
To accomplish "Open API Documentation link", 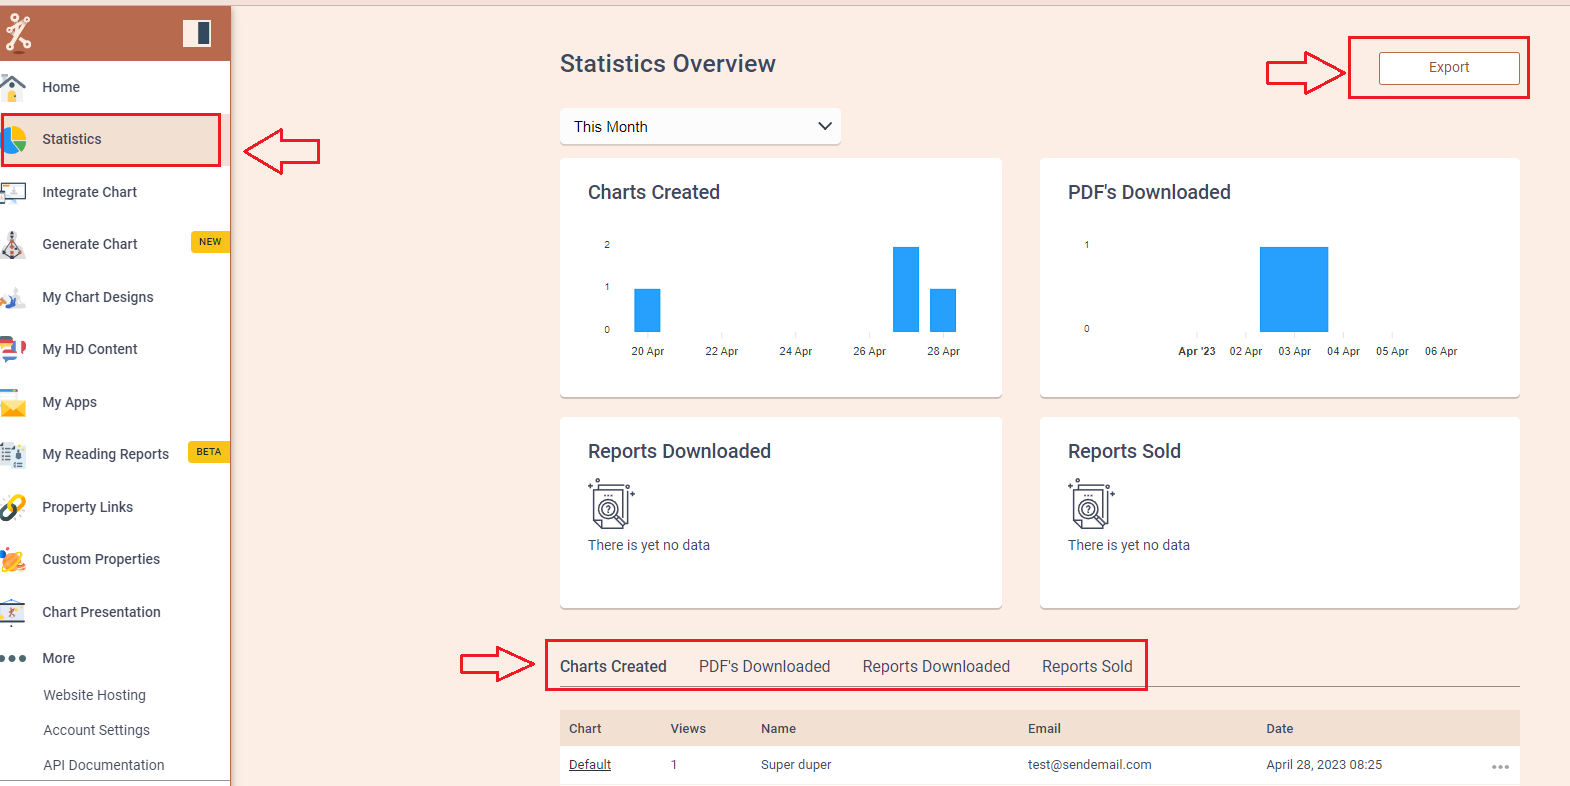I will tap(104, 765).
